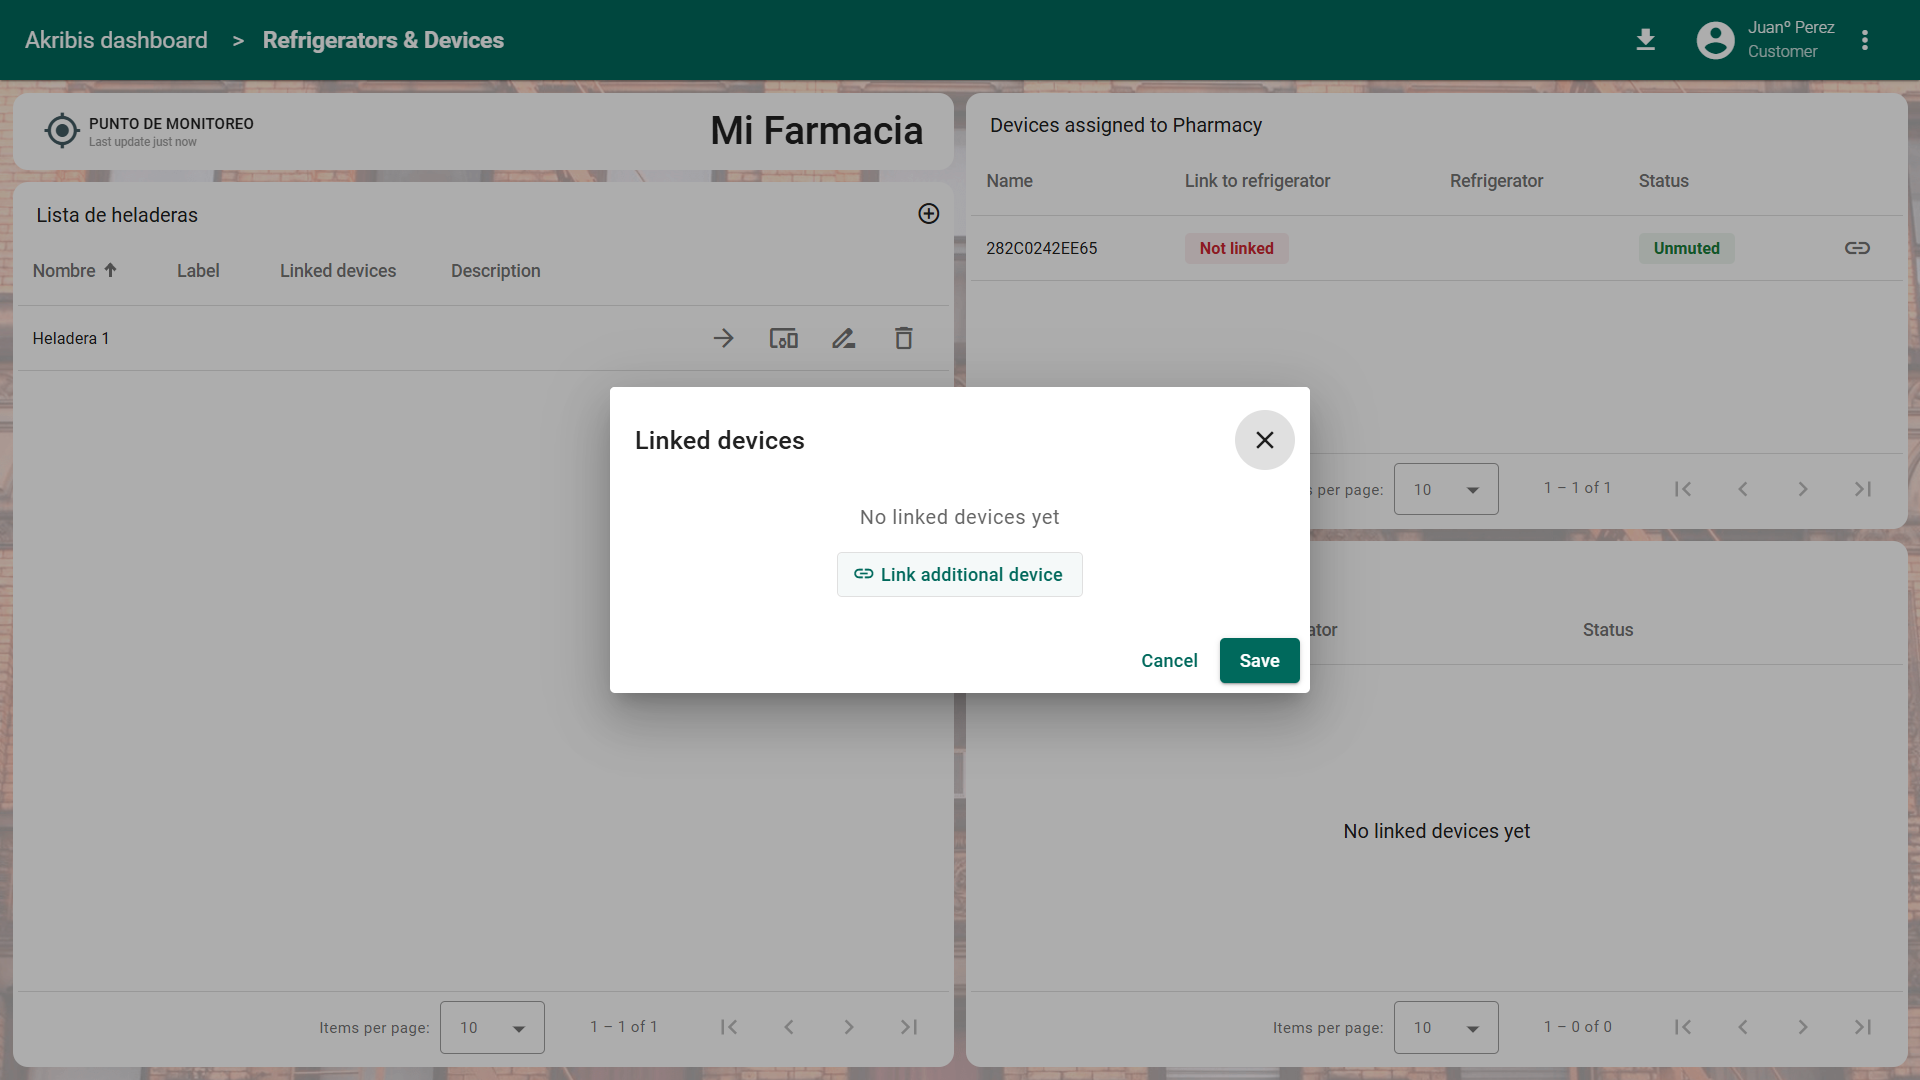The image size is (1920, 1080).
Task: Open bottom-right items per page dropdown
Action: click(1446, 1027)
